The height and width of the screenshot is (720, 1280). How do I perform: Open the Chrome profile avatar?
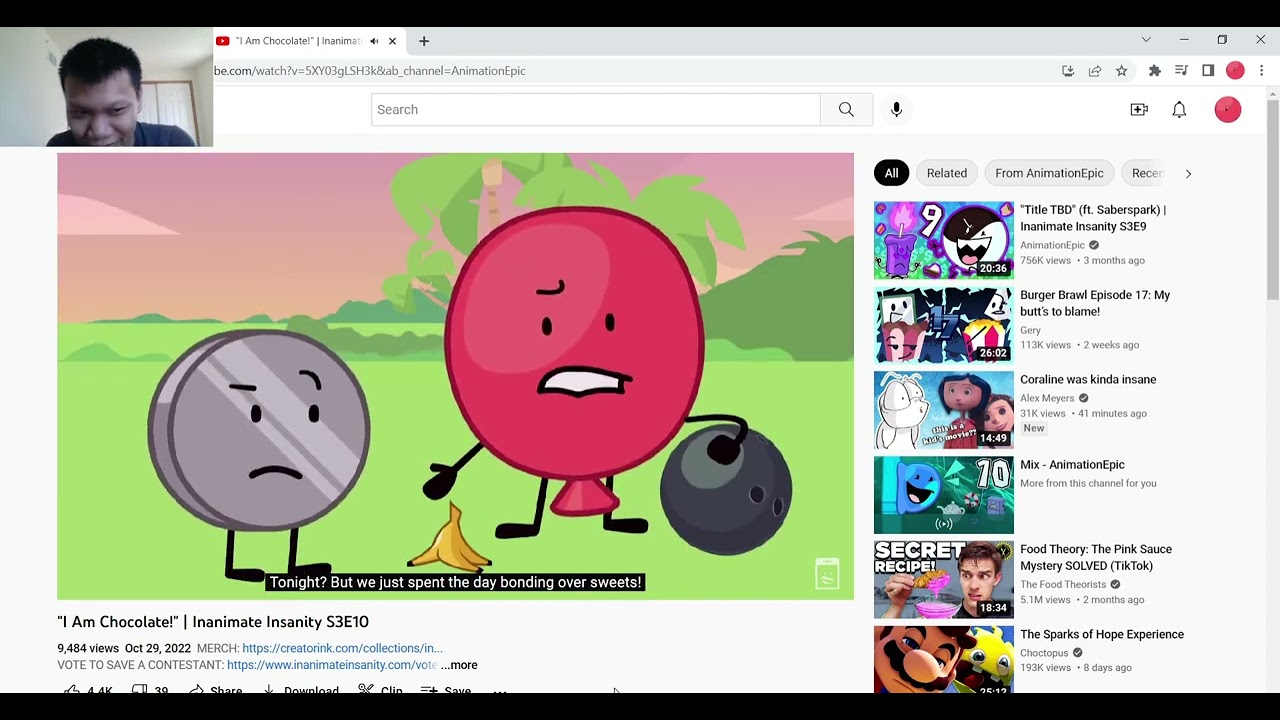pos(1235,71)
